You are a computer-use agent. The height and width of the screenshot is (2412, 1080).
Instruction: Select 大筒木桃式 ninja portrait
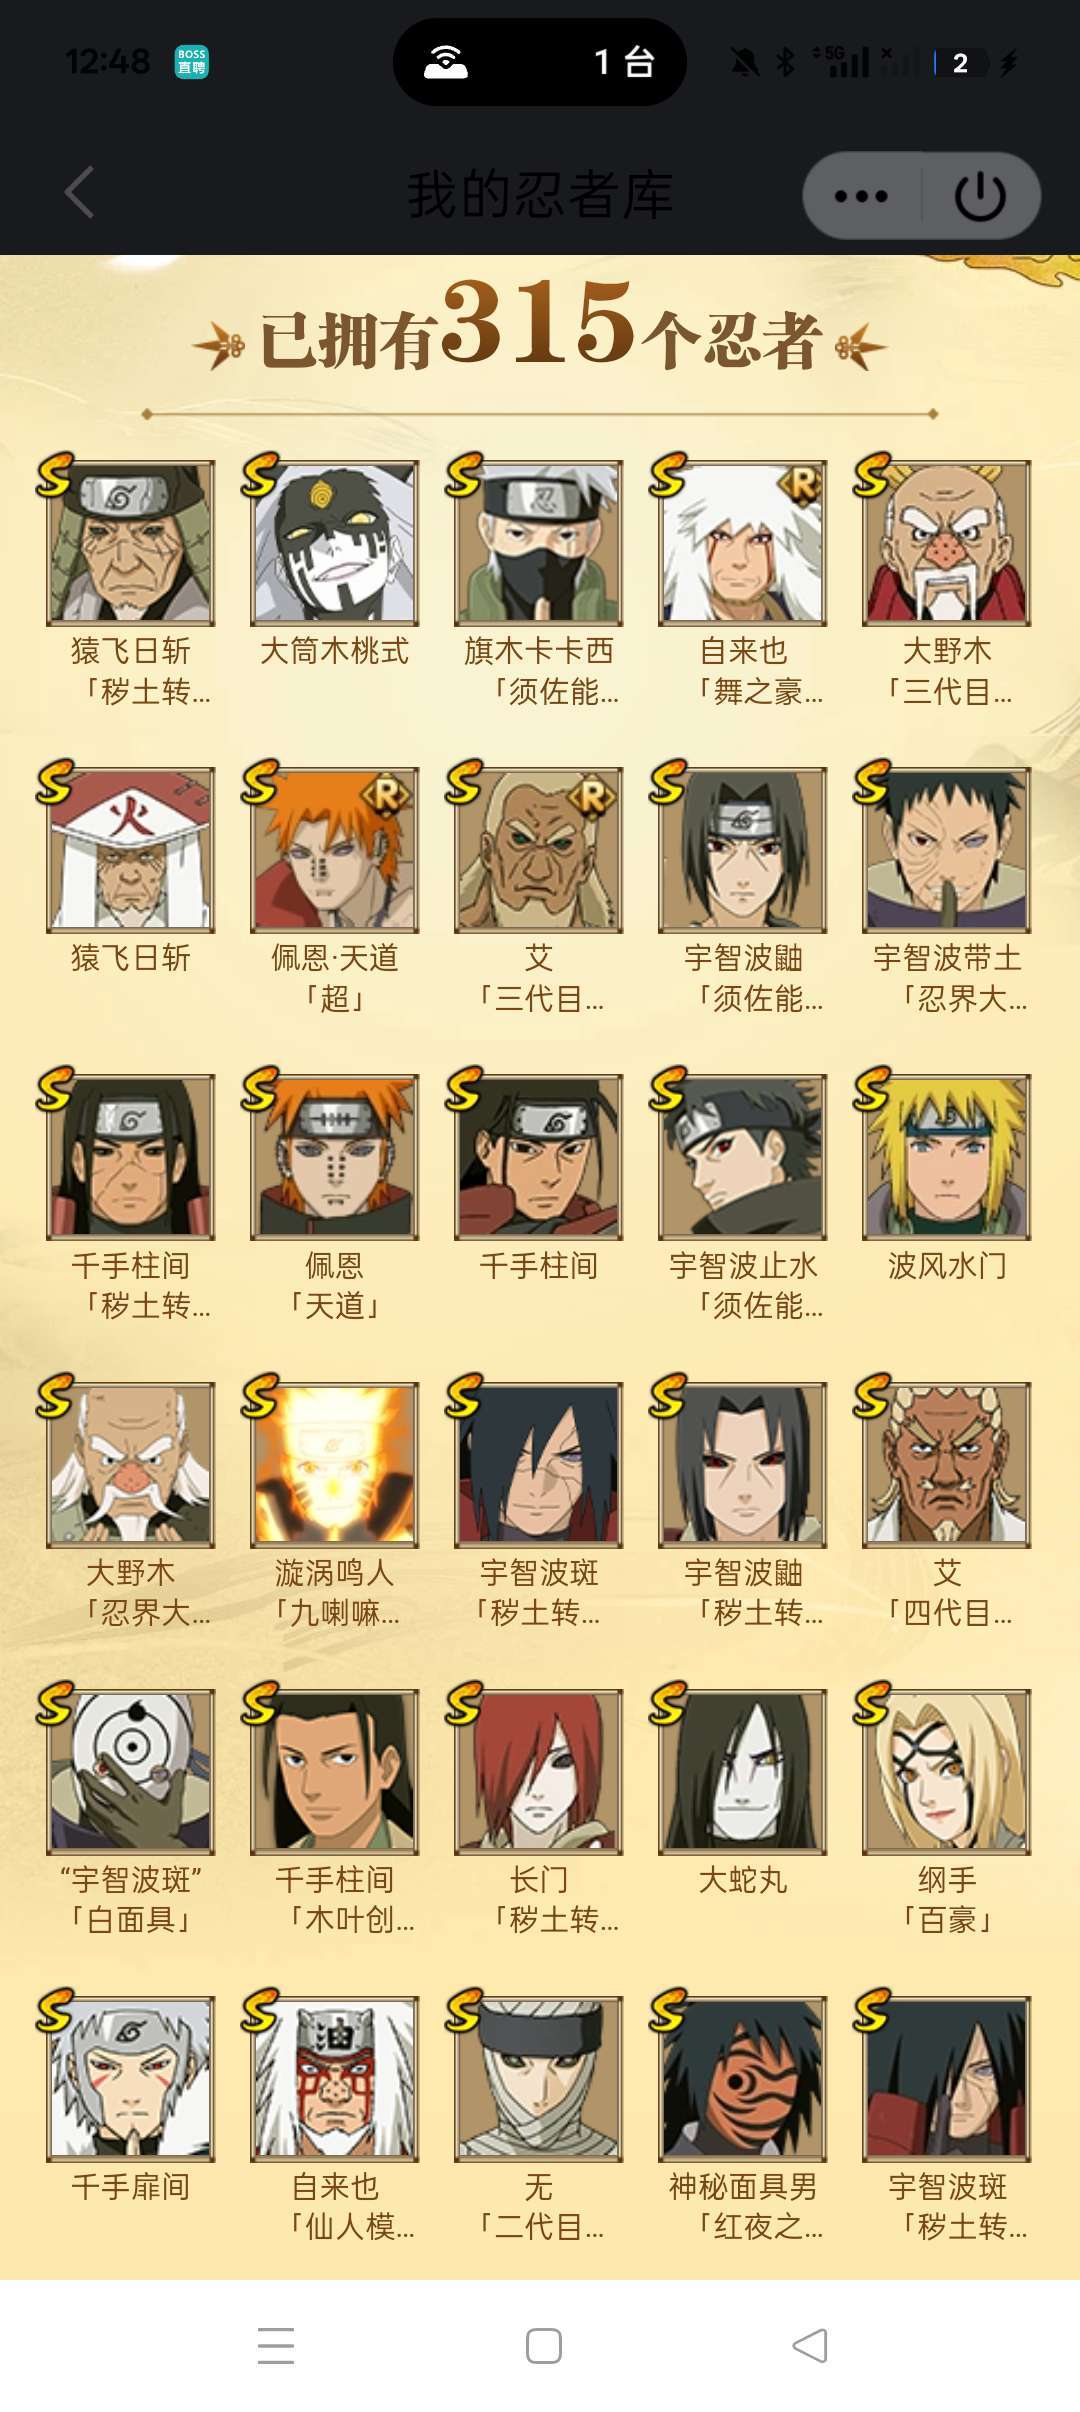[x=334, y=542]
